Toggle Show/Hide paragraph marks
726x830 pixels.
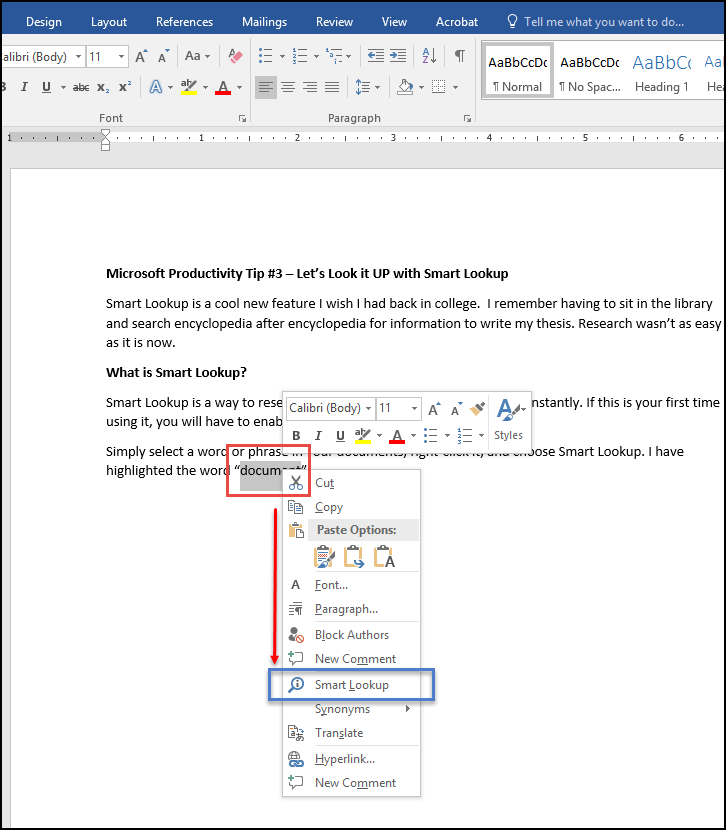click(460, 56)
